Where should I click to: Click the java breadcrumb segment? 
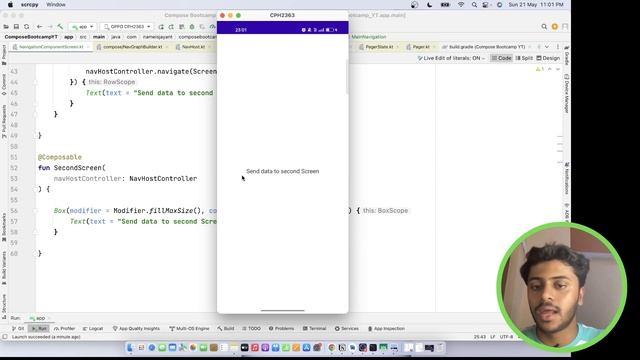[x=116, y=37]
